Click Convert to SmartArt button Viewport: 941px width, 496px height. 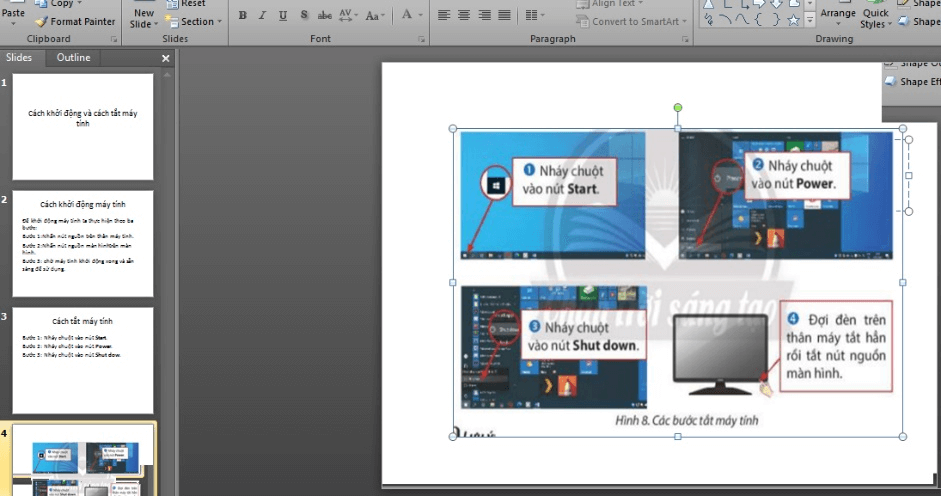point(631,21)
